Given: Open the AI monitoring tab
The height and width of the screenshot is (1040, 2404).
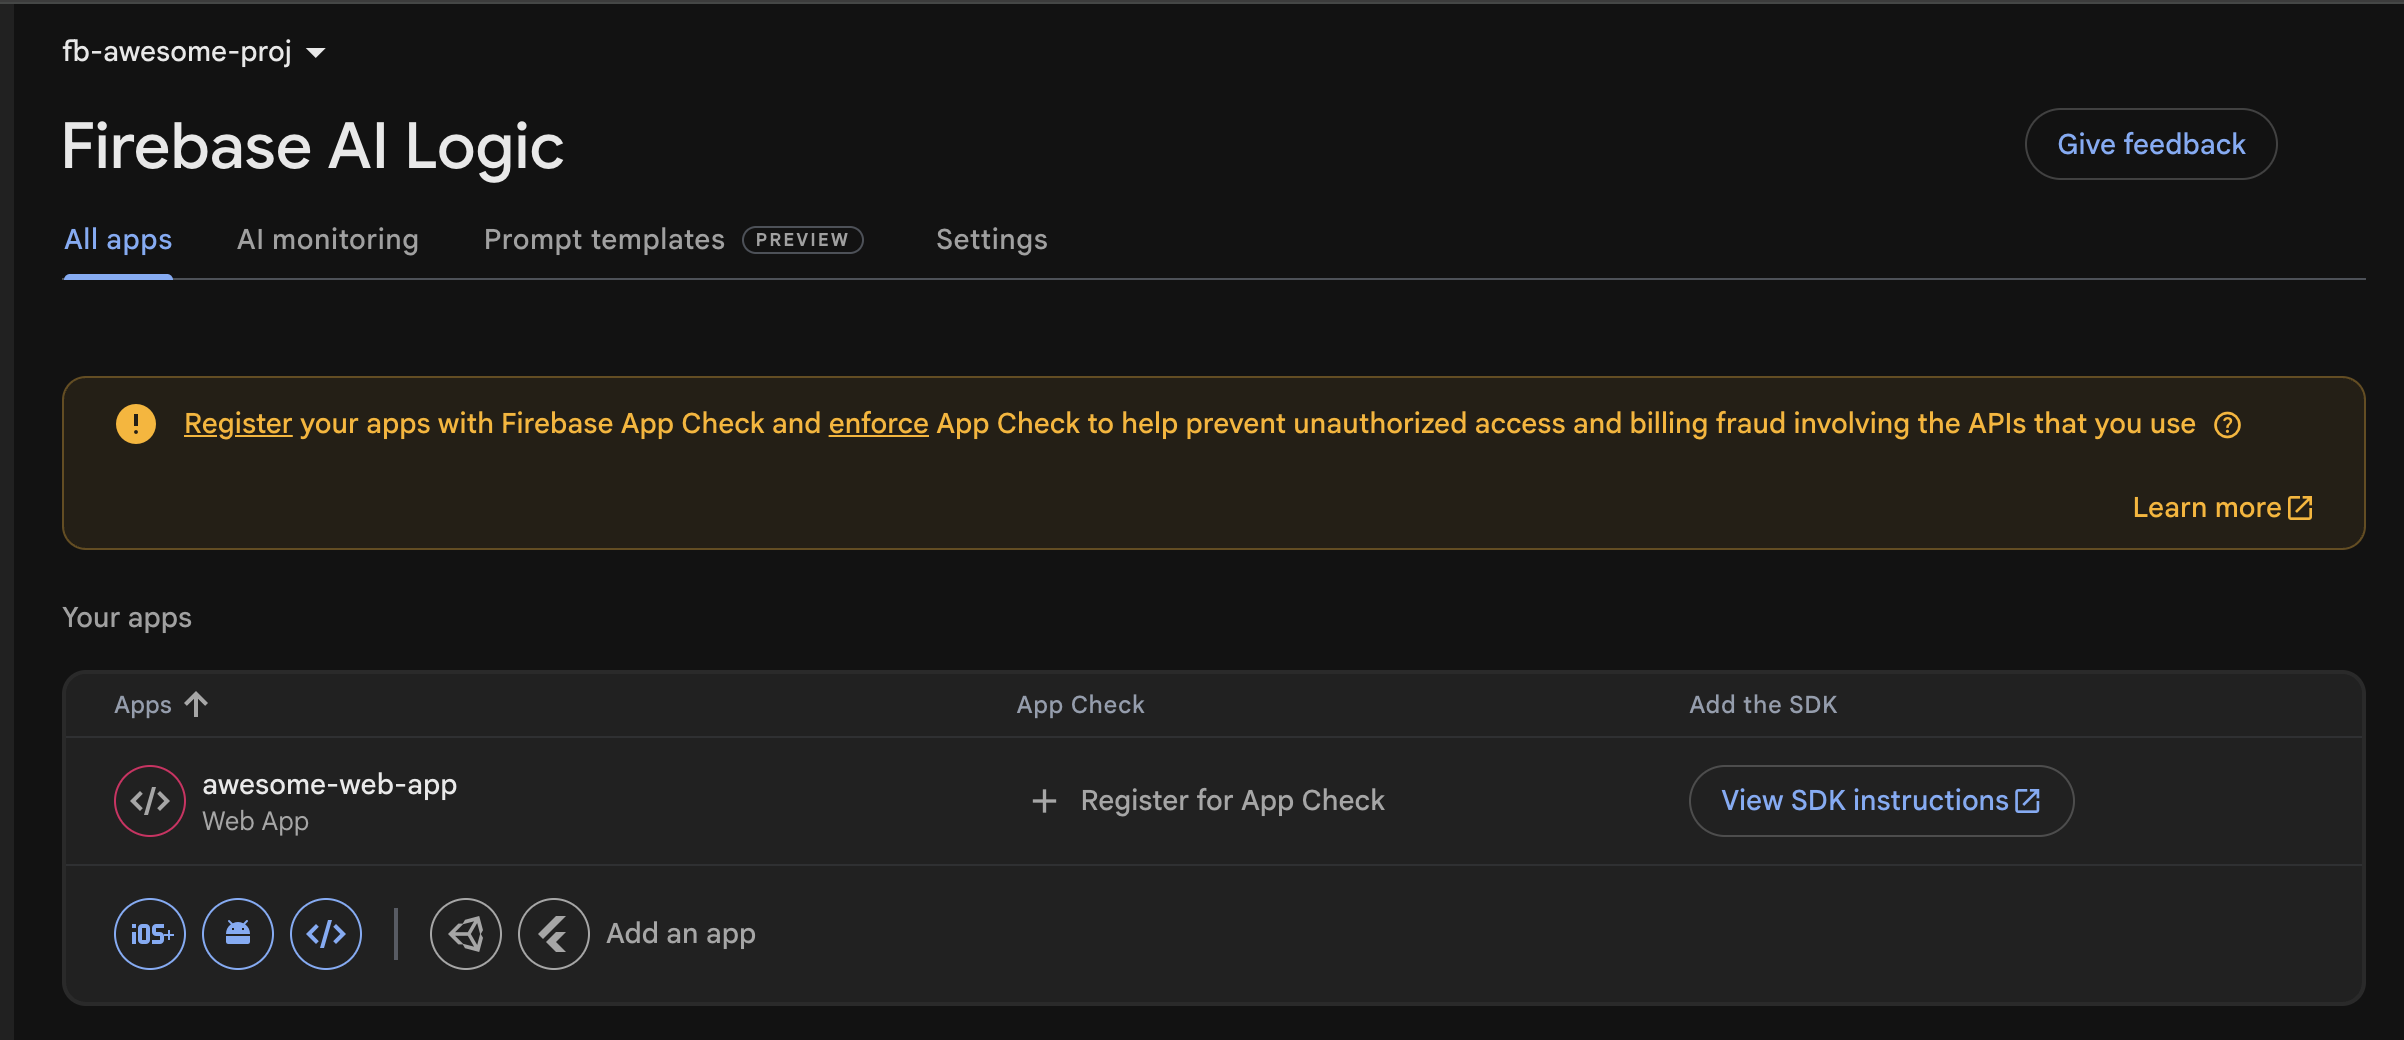Looking at the screenshot, I should 328,240.
